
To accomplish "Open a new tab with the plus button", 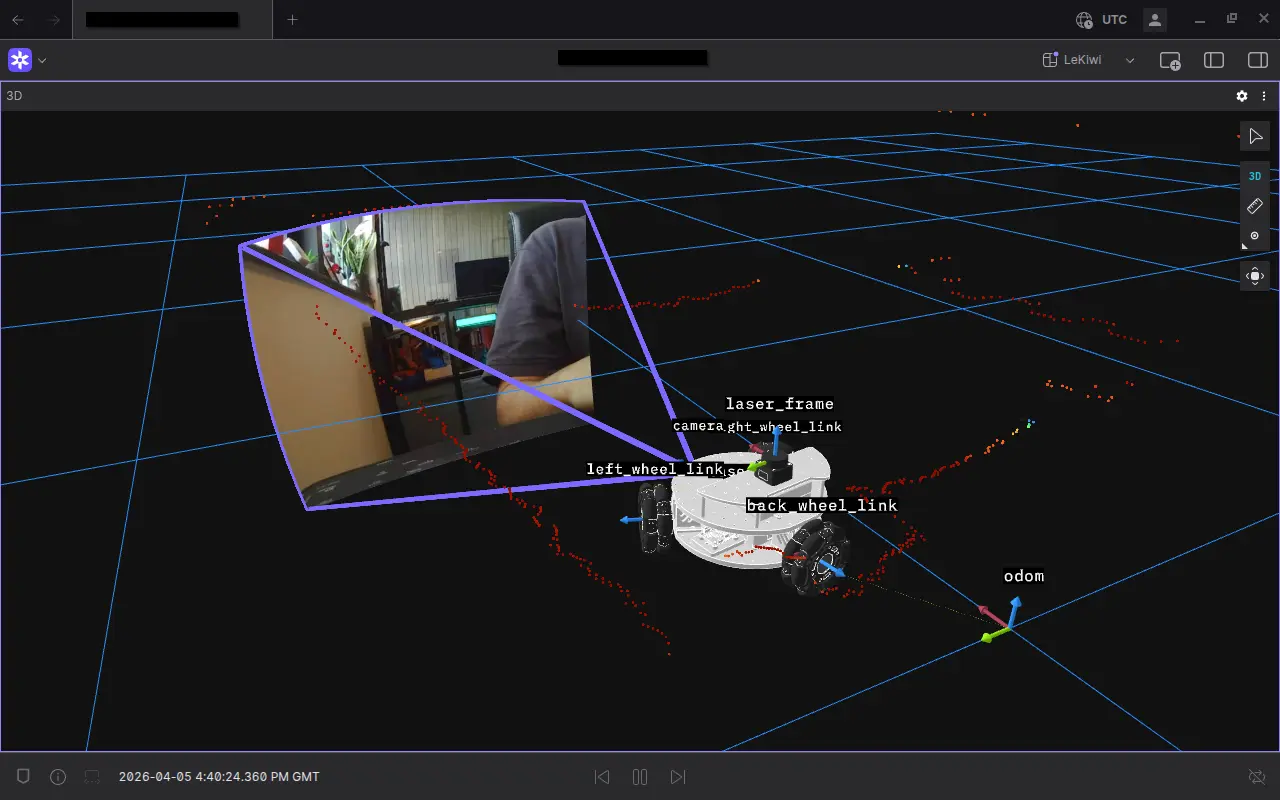I will point(291,20).
